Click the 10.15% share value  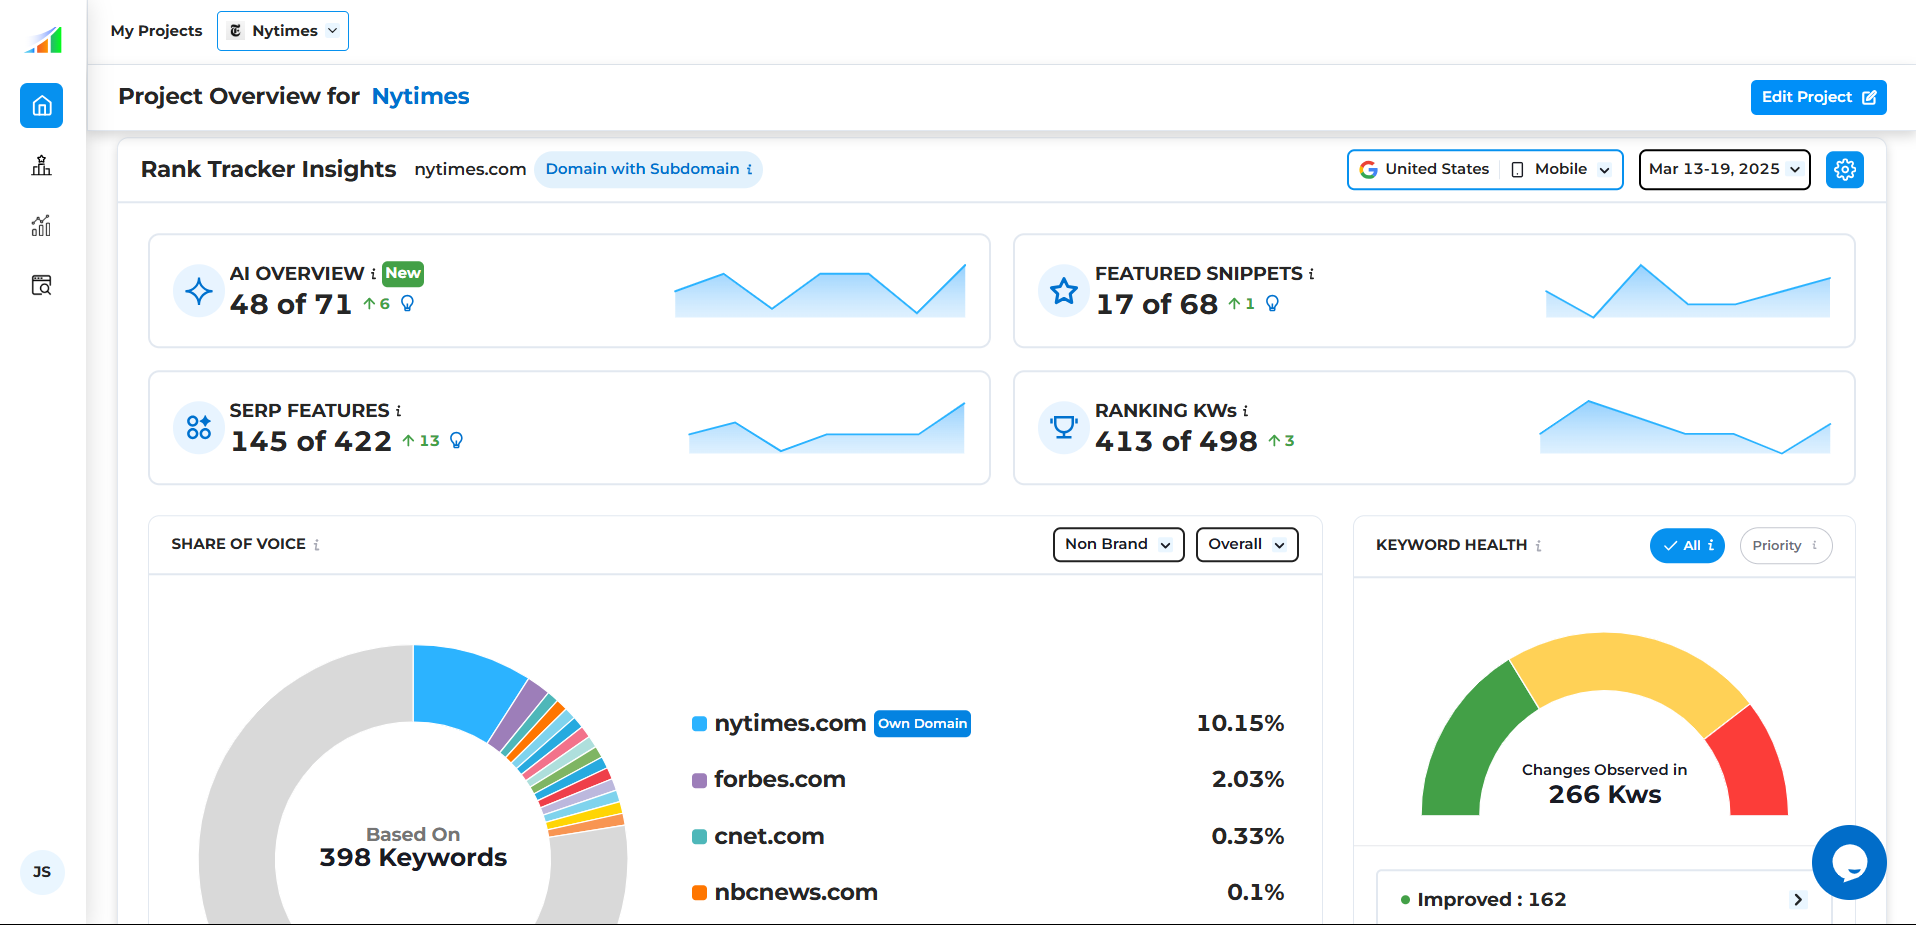tap(1240, 723)
